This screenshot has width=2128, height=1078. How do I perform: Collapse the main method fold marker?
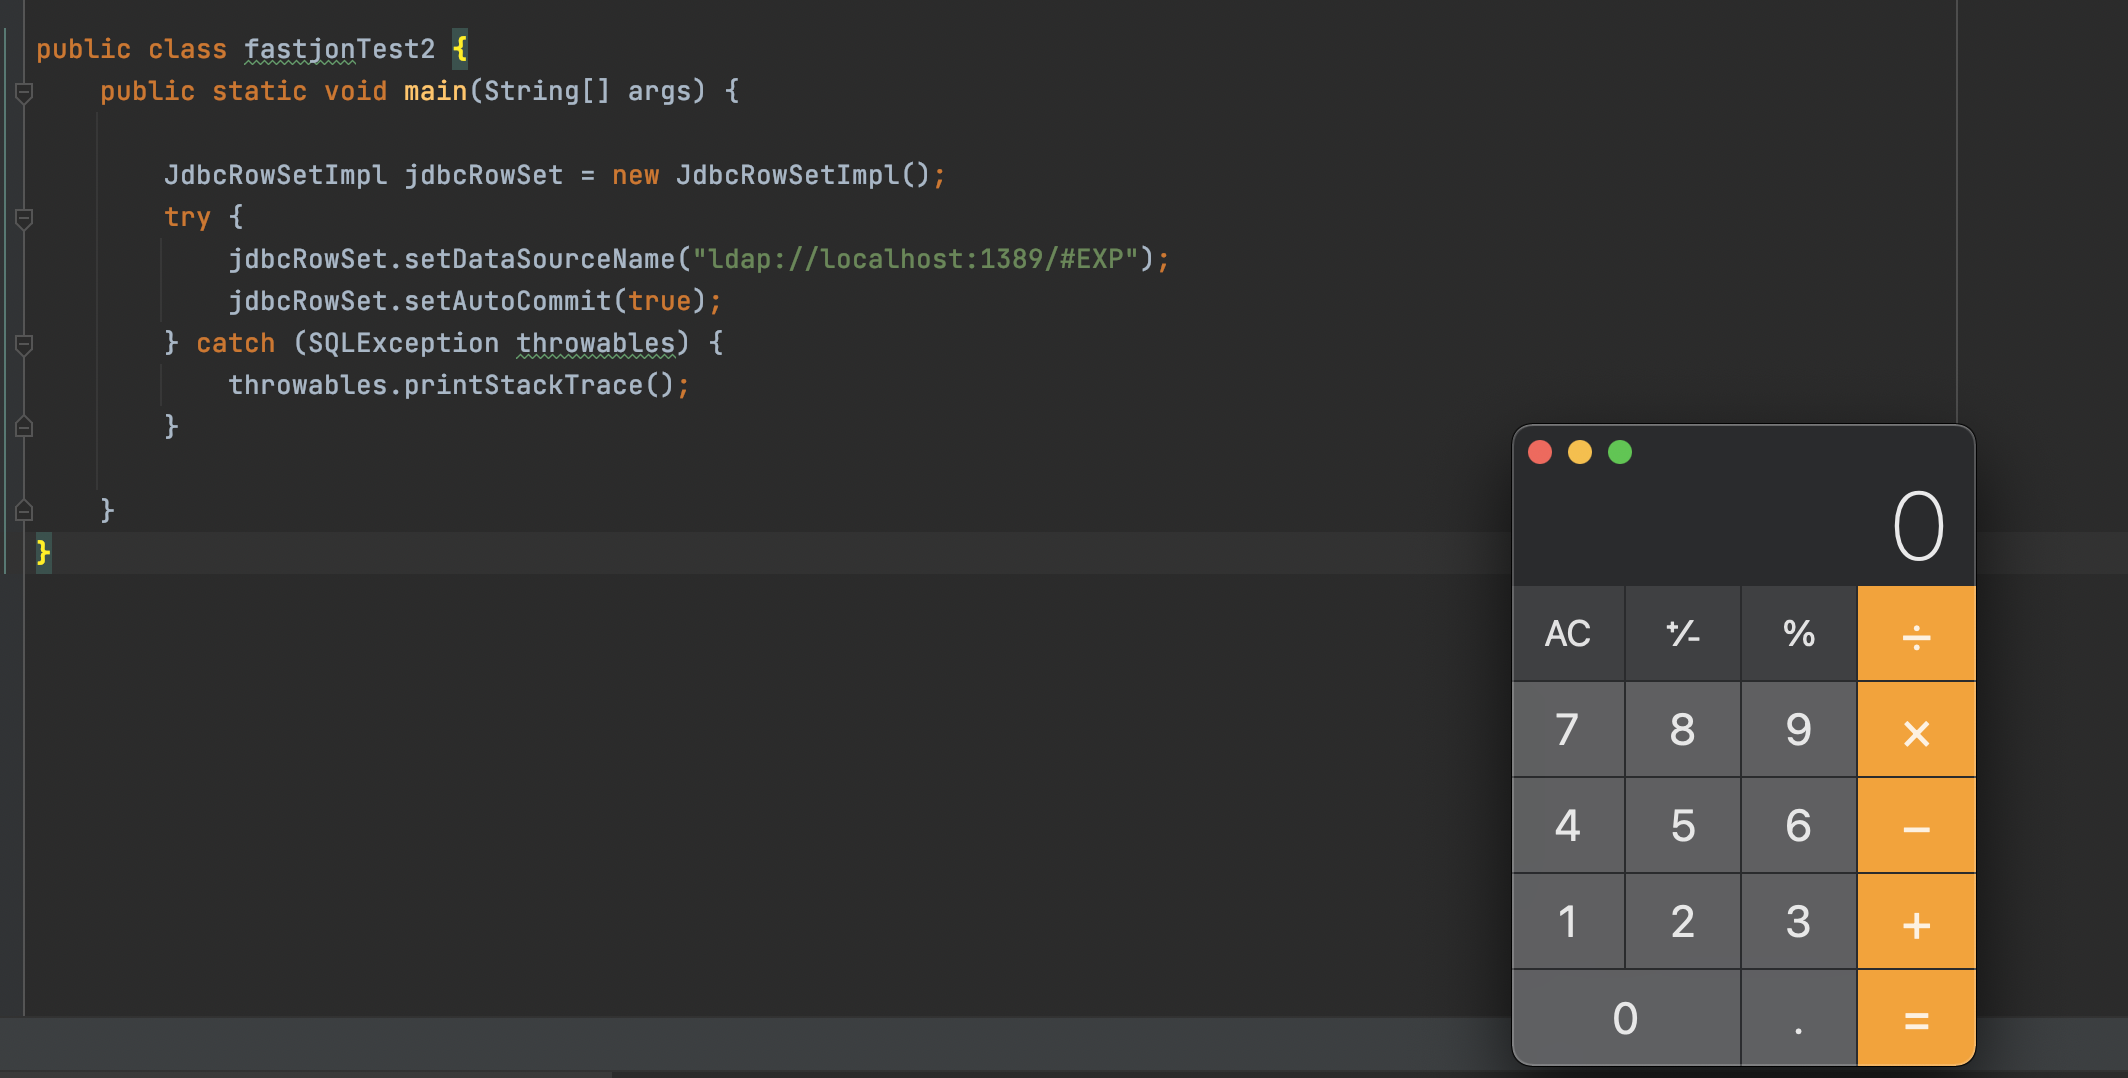click(x=25, y=93)
